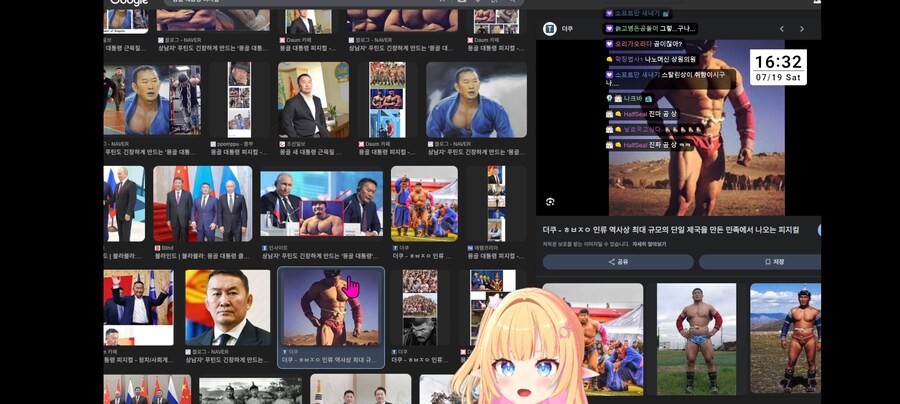Open 조선일보 thumbnail of man in black suit
Viewport: 900px width, 404px height.
point(313,100)
